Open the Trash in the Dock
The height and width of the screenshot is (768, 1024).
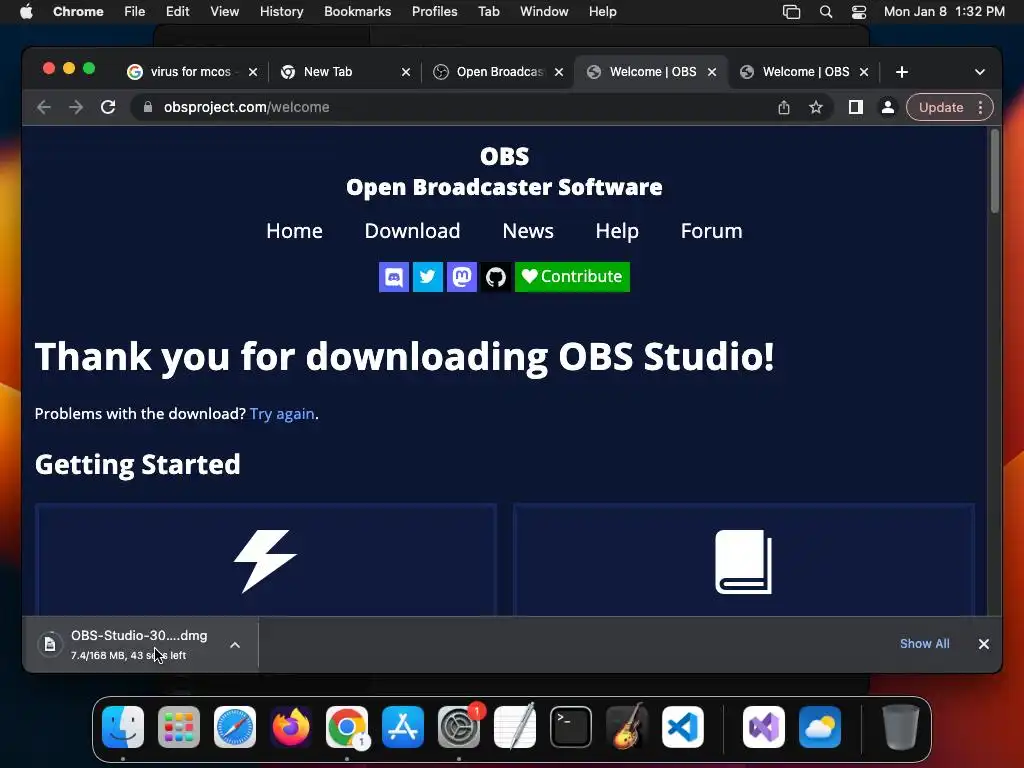tap(901, 727)
